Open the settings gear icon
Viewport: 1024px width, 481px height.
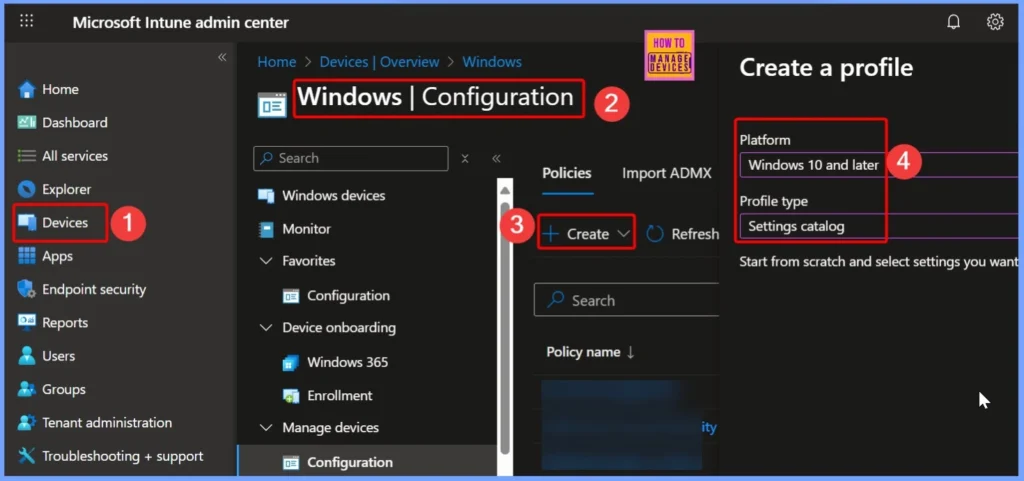pyautogui.click(x=995, y=22)
